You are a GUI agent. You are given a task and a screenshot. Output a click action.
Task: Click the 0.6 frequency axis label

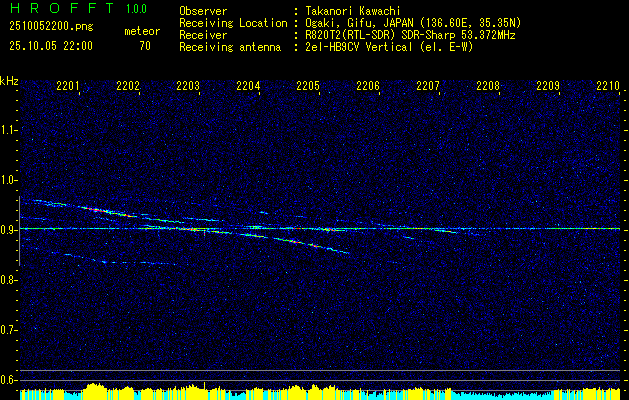click(x=9, y=380)
